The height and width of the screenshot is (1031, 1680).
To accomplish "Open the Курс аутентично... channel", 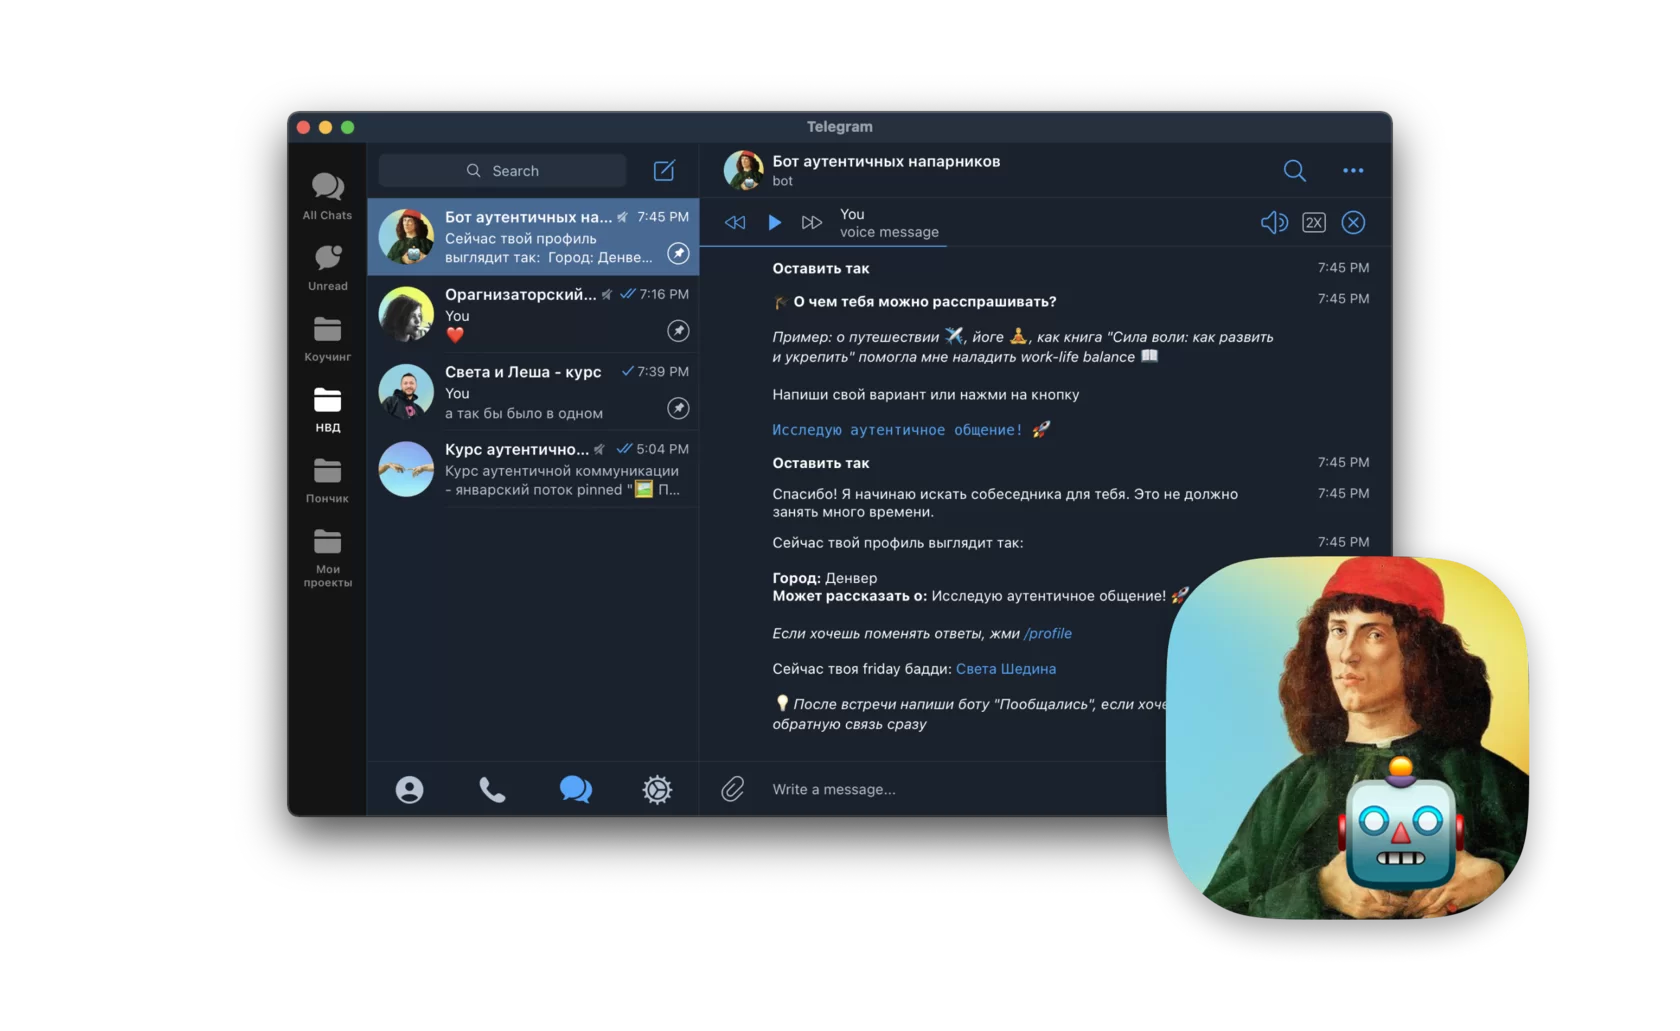I will coord(533,469).
